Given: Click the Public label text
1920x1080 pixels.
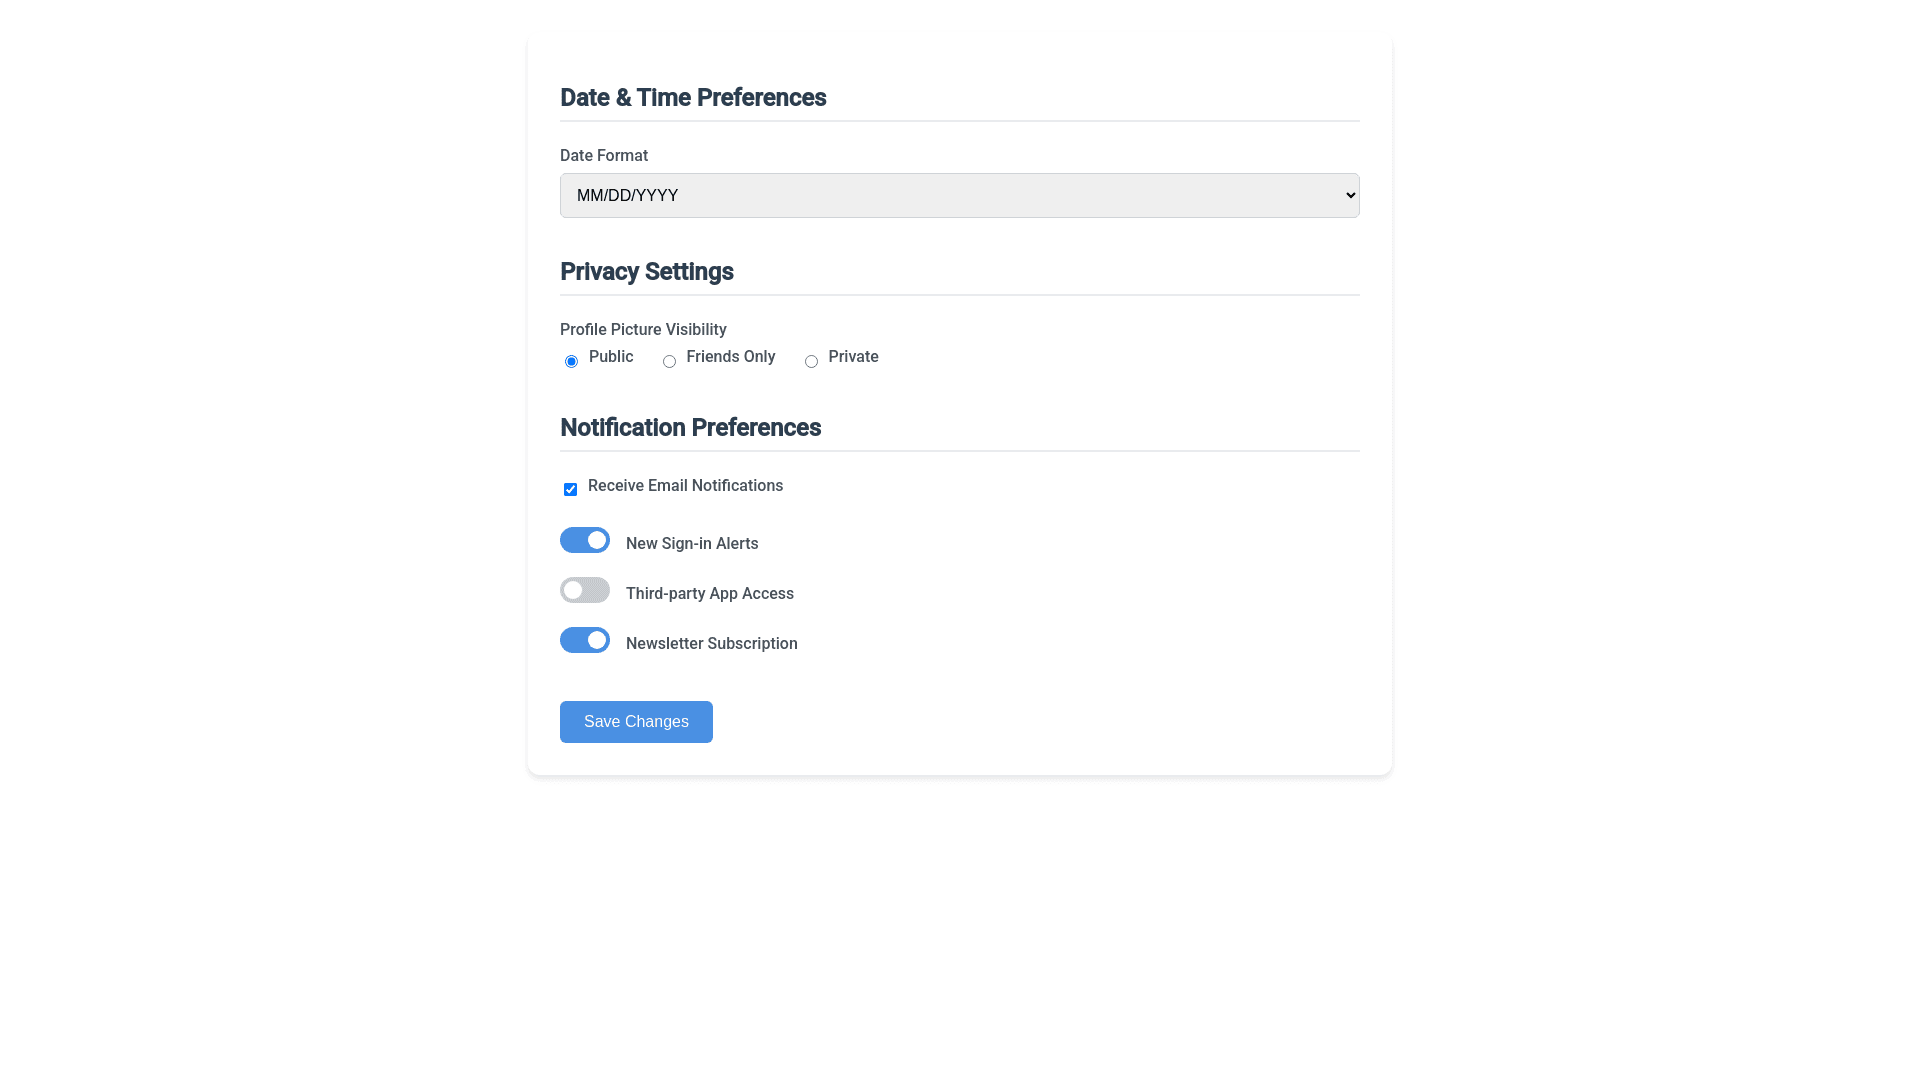Looking at the screenshot, I should [x=611, y=356].
